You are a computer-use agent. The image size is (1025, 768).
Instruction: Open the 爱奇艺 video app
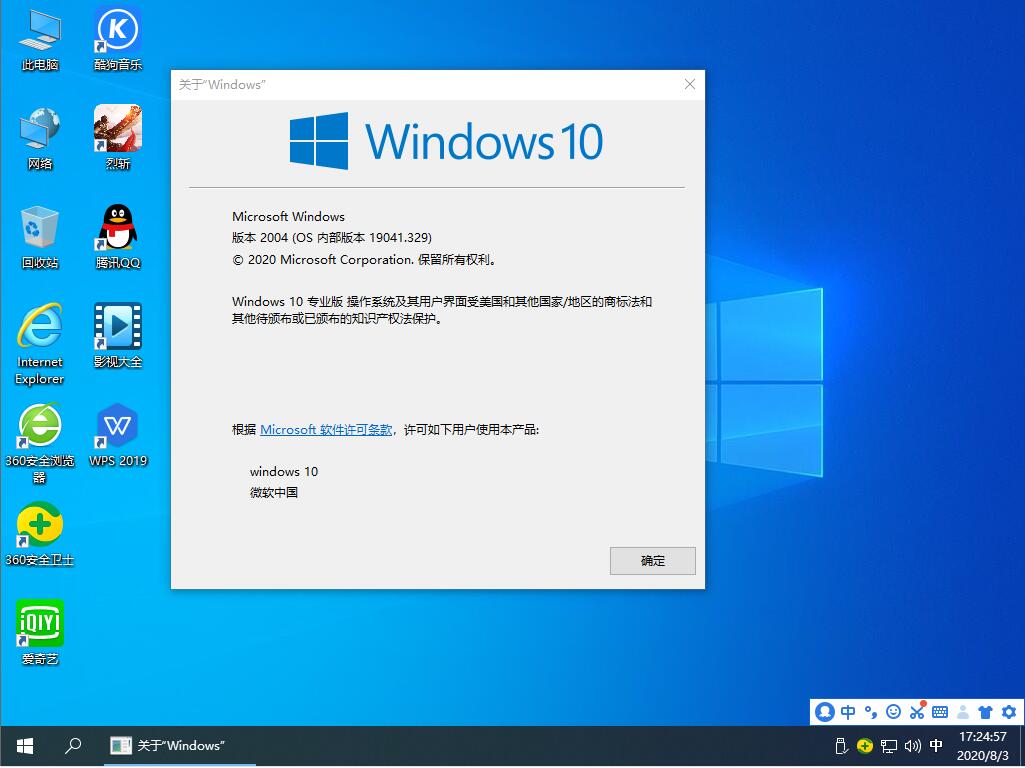click(x=40, y=628)
